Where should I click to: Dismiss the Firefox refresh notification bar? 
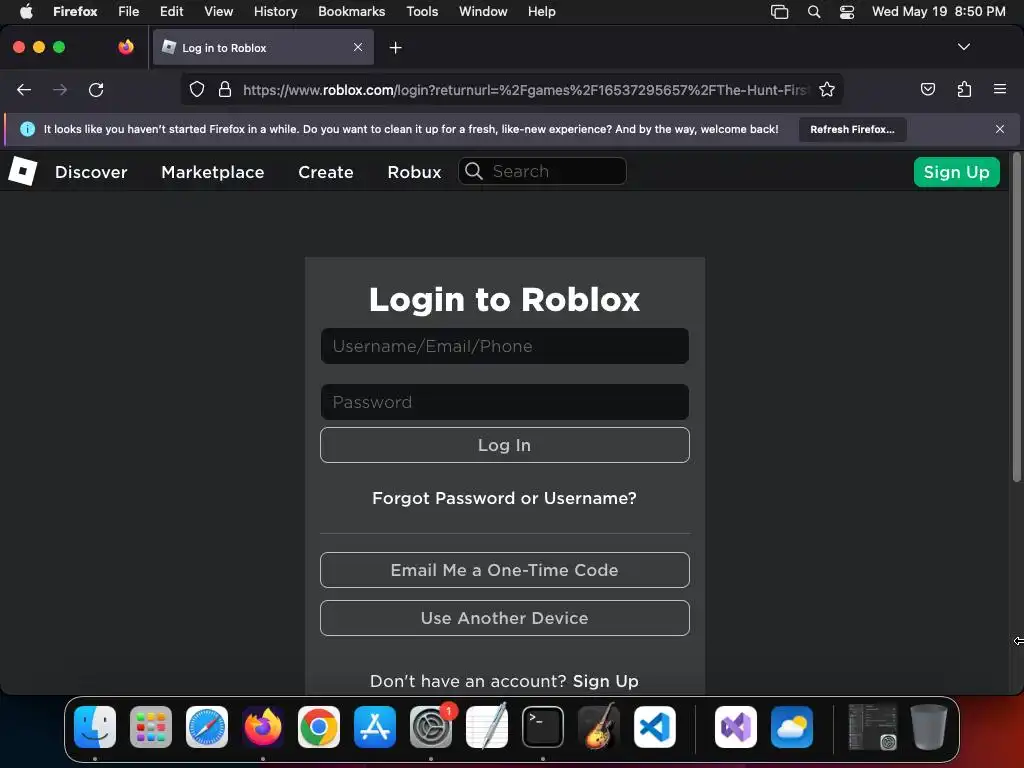coord(1000,129)
